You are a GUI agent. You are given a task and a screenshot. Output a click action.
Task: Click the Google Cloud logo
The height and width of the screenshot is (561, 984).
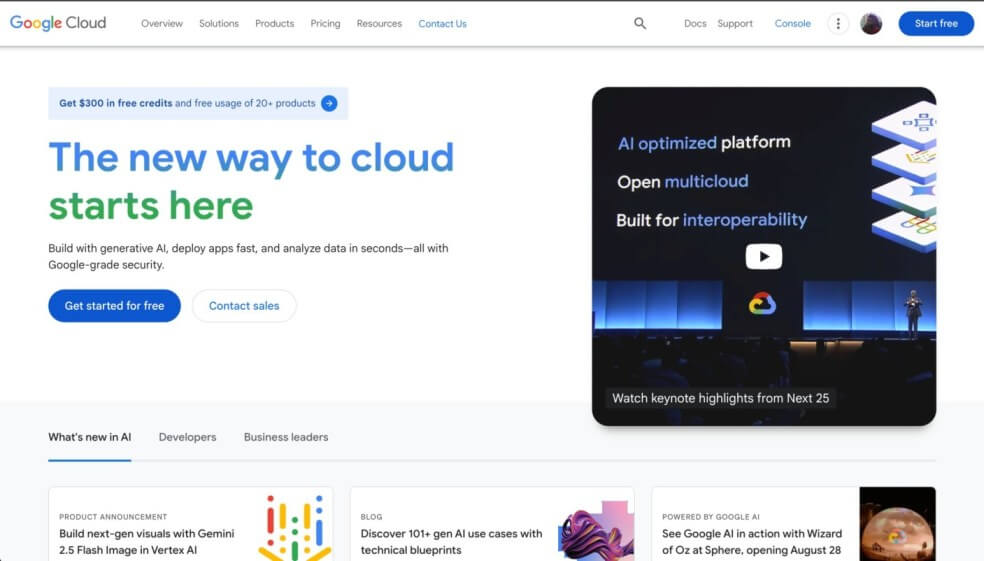point(58,23)
